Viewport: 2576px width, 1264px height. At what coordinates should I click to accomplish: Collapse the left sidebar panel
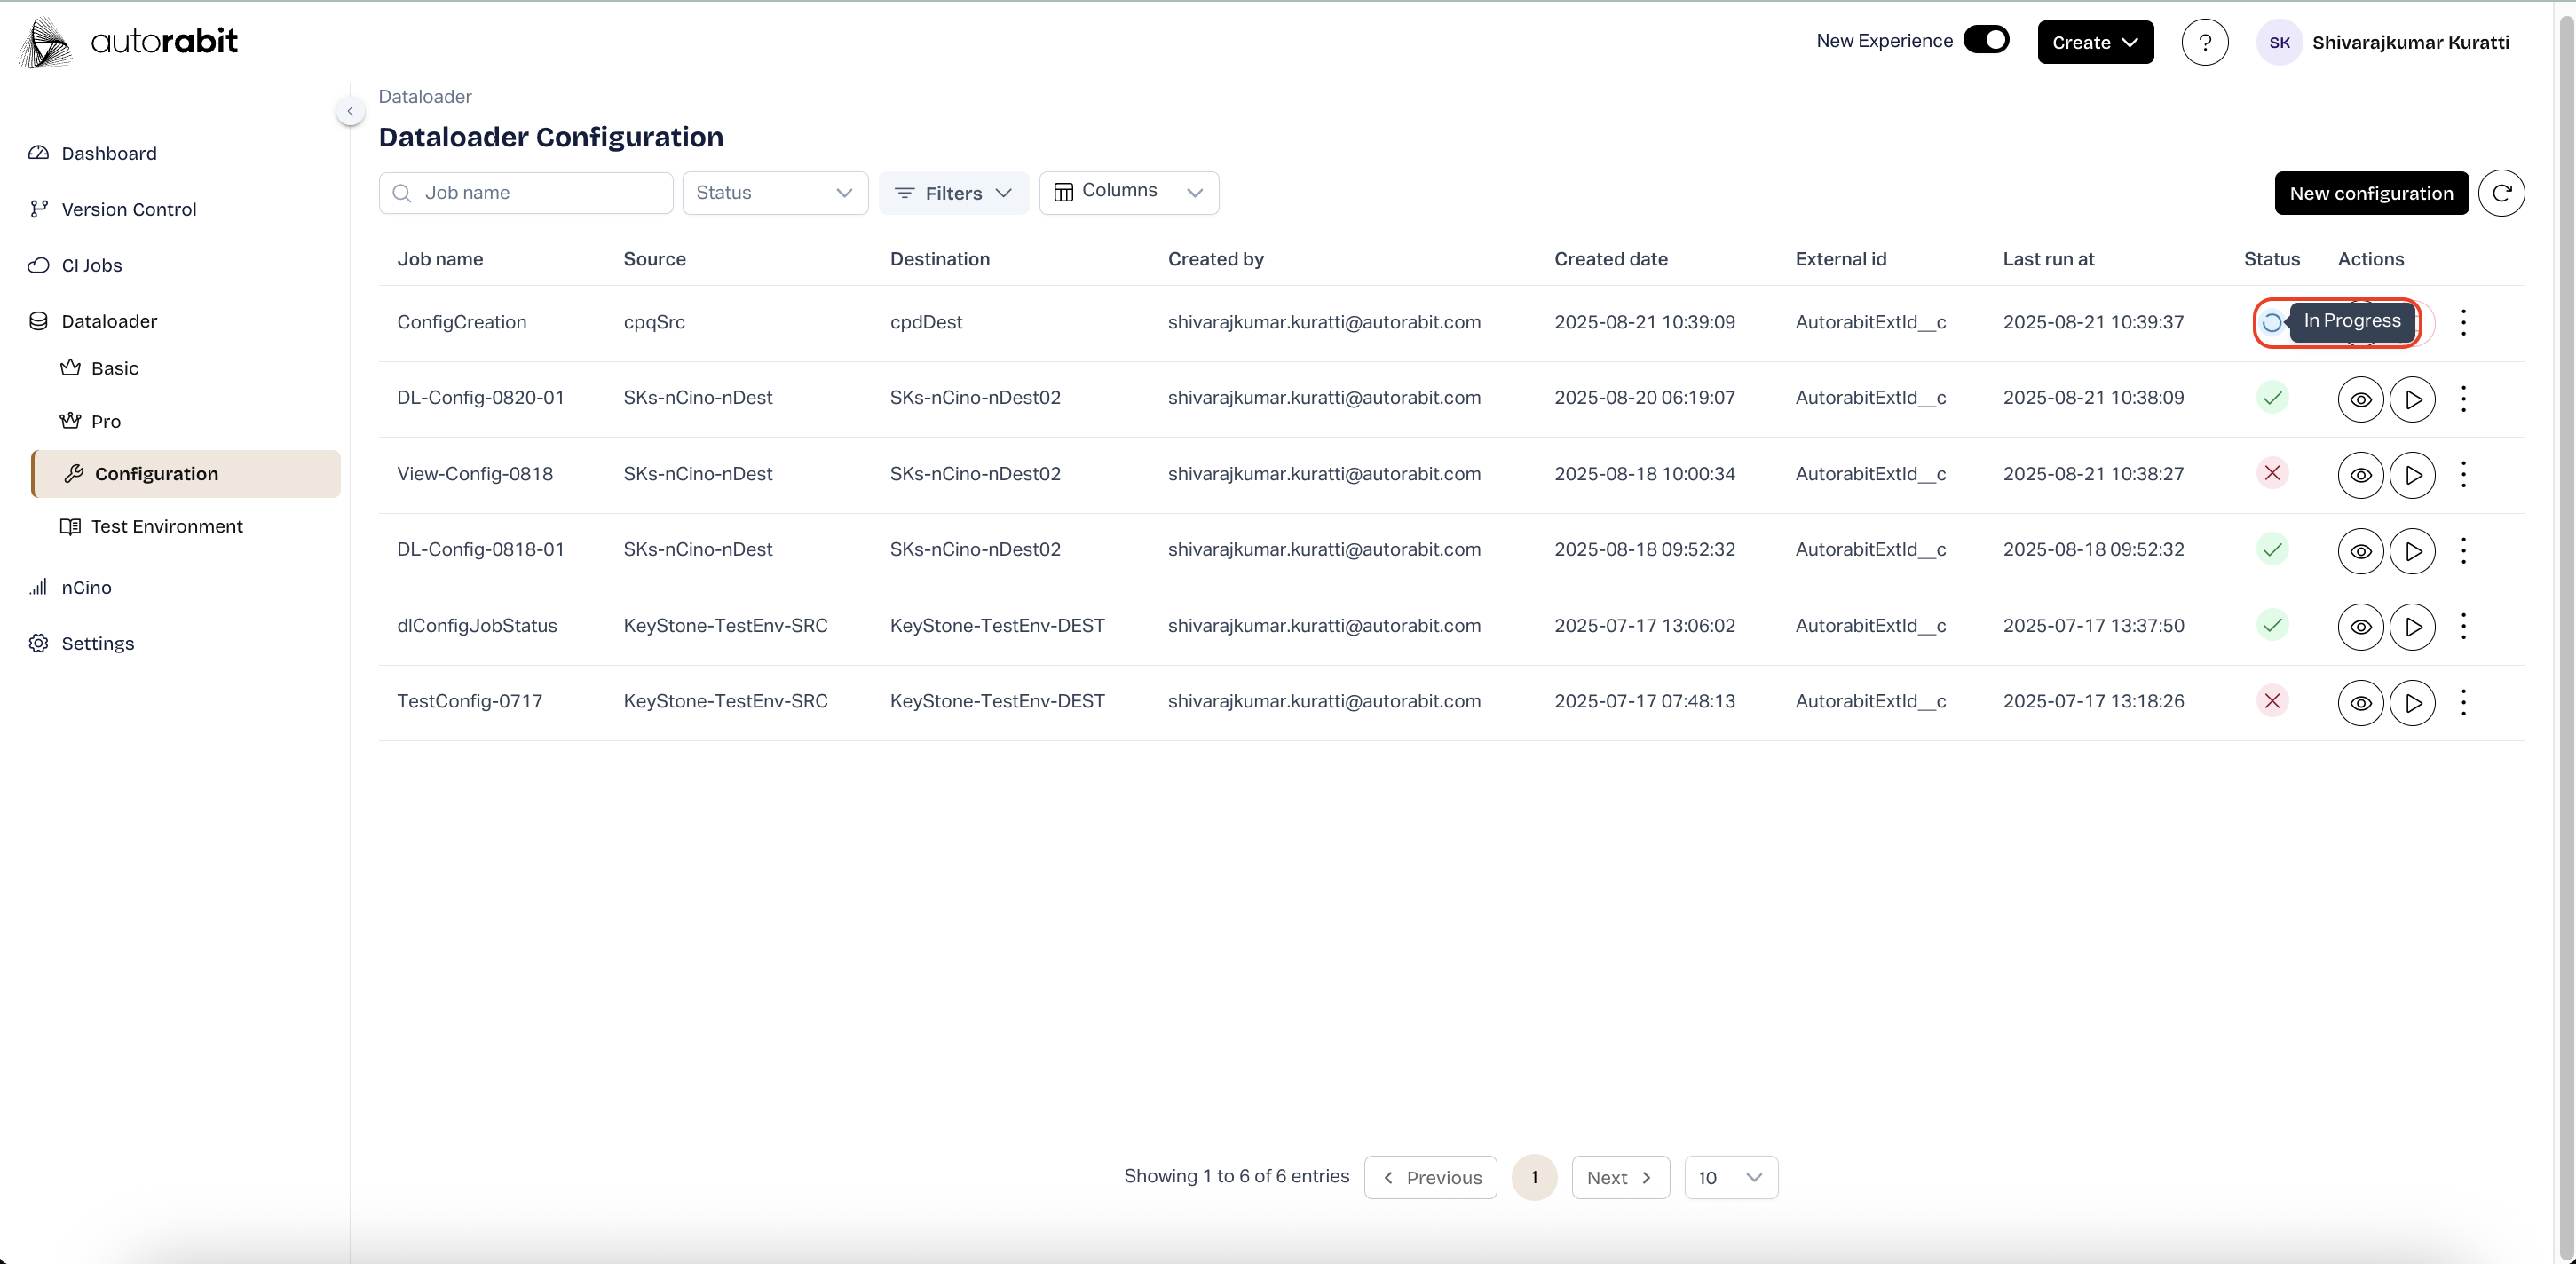pyautogui.click(x=350, y=111)
